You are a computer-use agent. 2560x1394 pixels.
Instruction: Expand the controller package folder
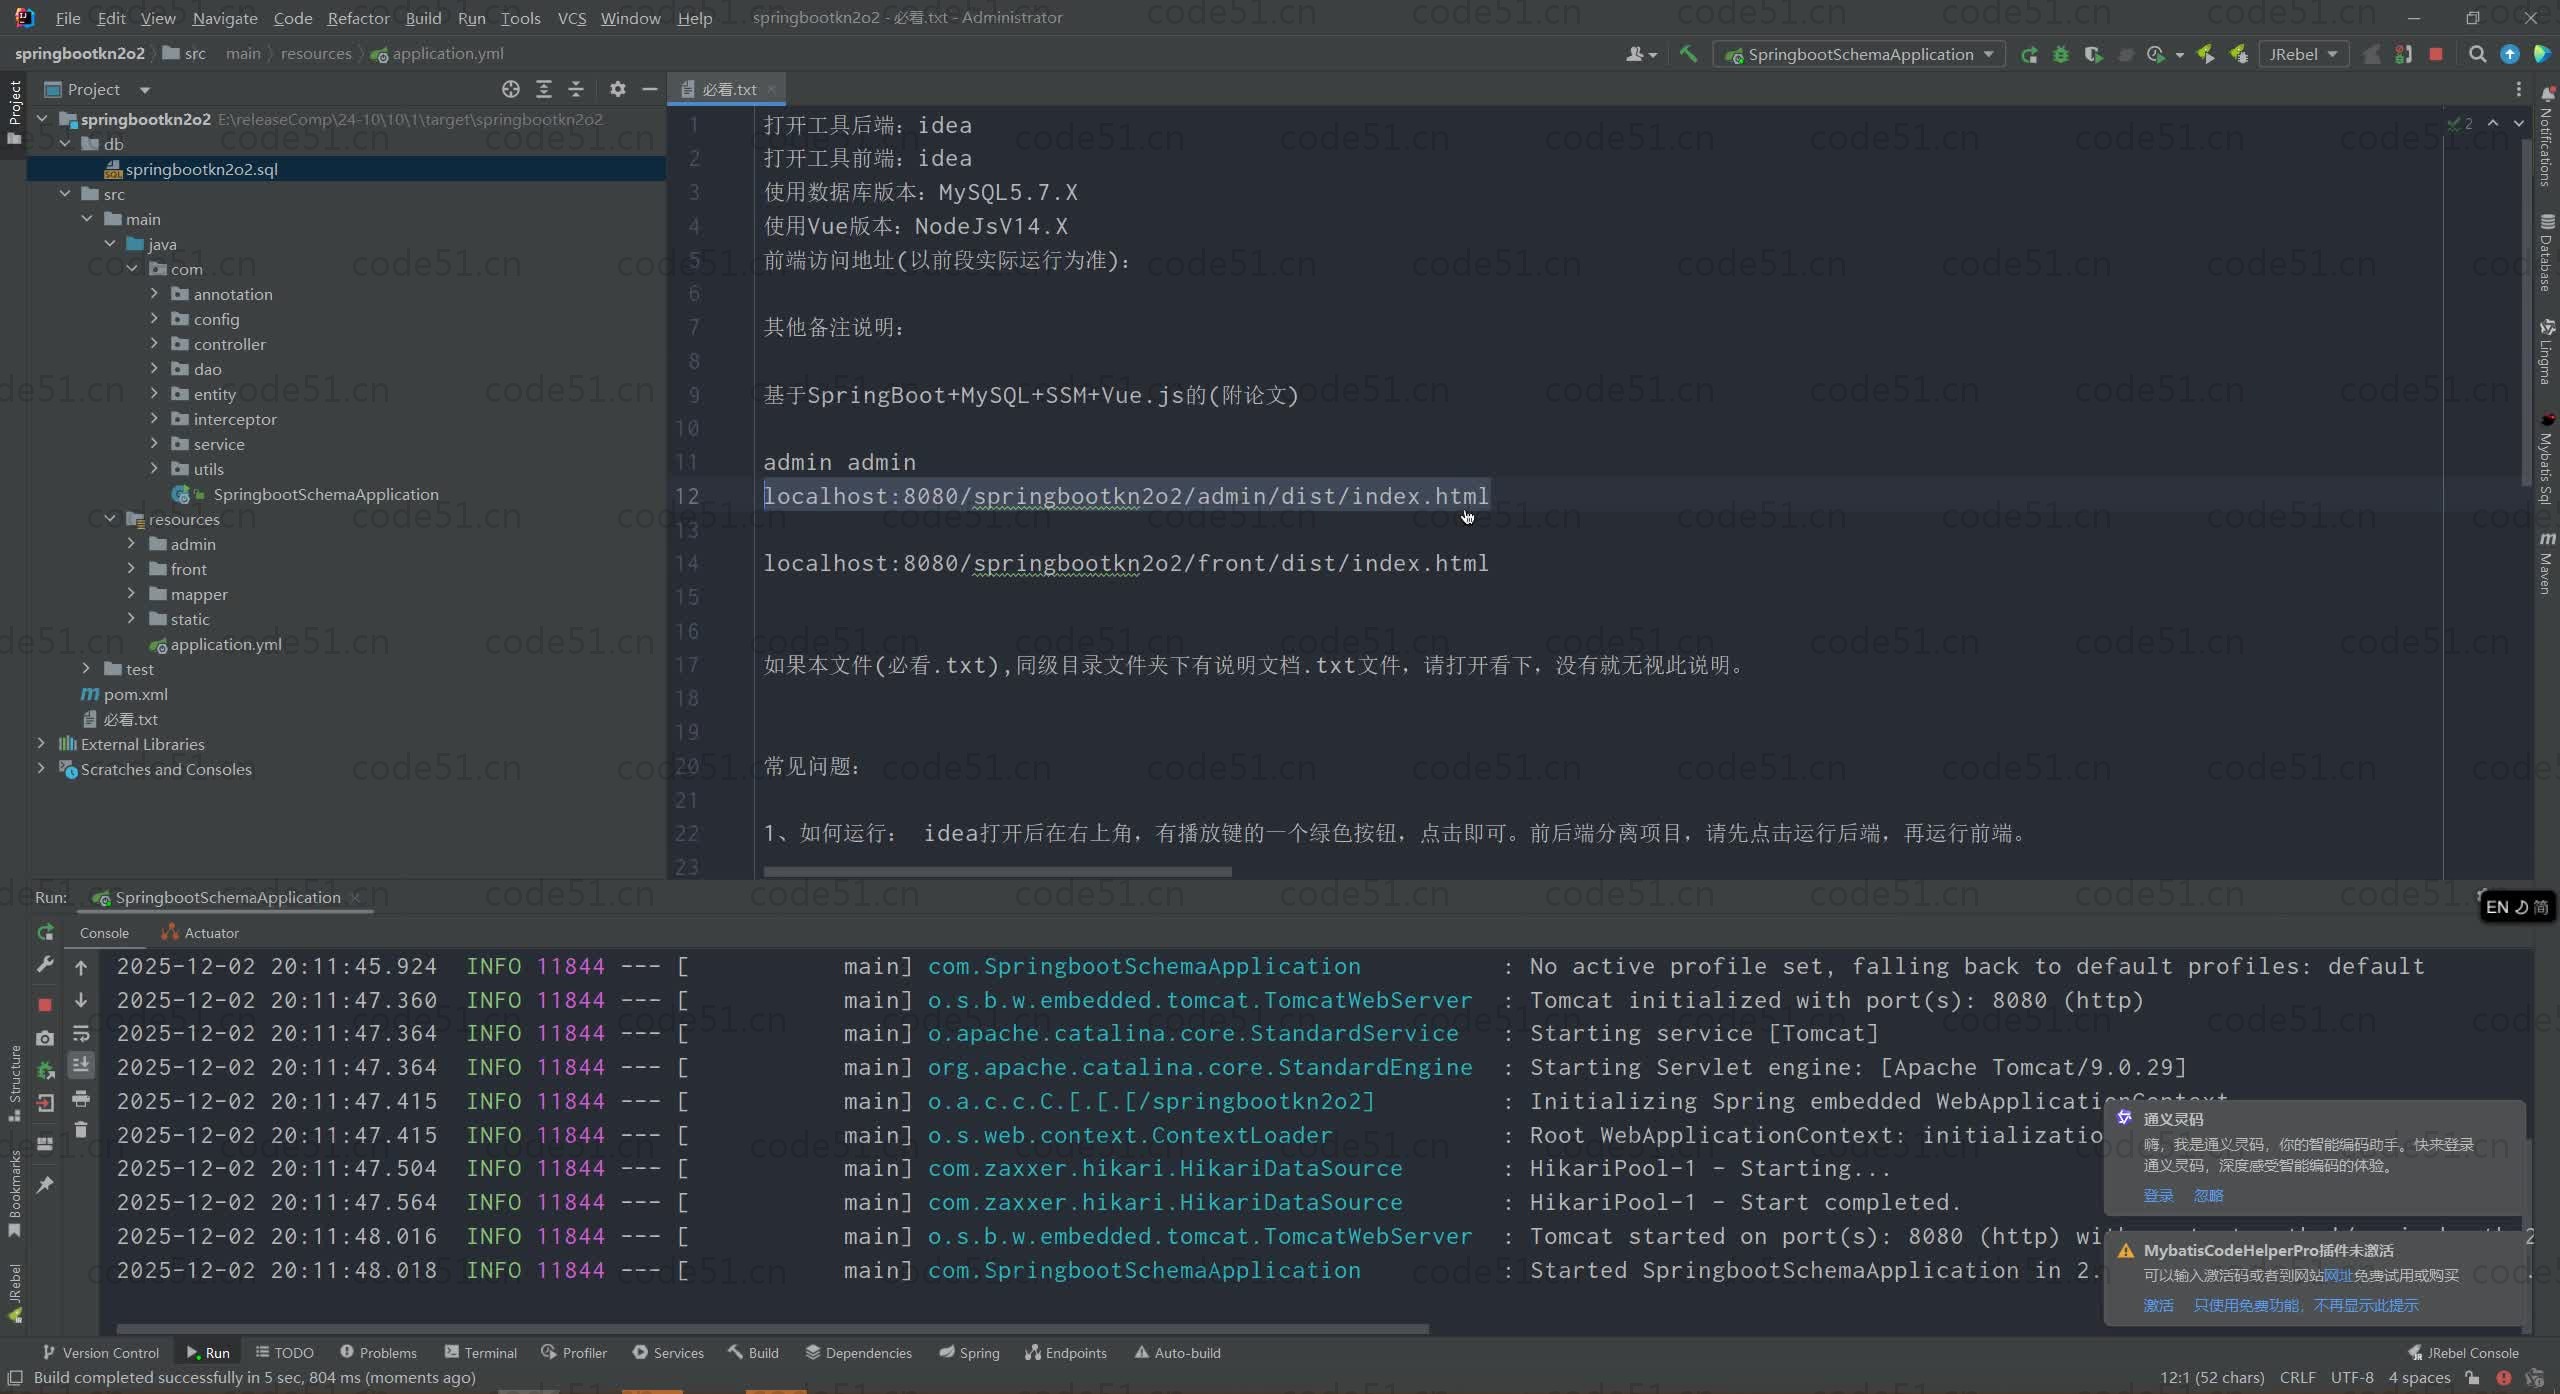click(x=154, y=344)
